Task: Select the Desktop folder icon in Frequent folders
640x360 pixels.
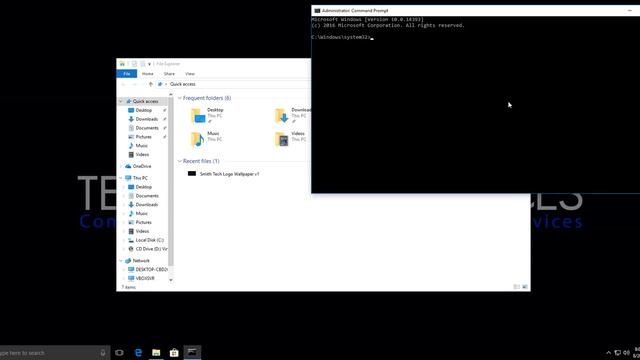Action: point(198,116)
